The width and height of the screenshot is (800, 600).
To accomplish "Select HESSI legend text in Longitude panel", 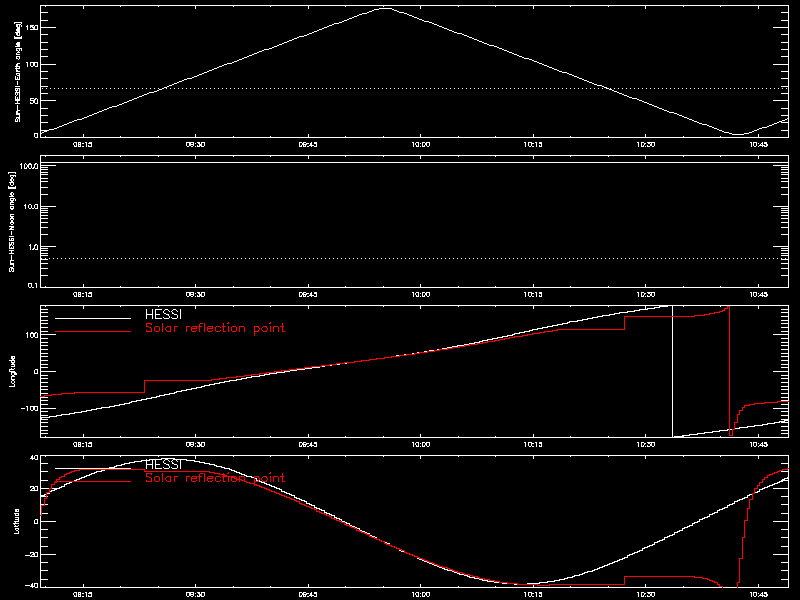I will coord(163,315).
